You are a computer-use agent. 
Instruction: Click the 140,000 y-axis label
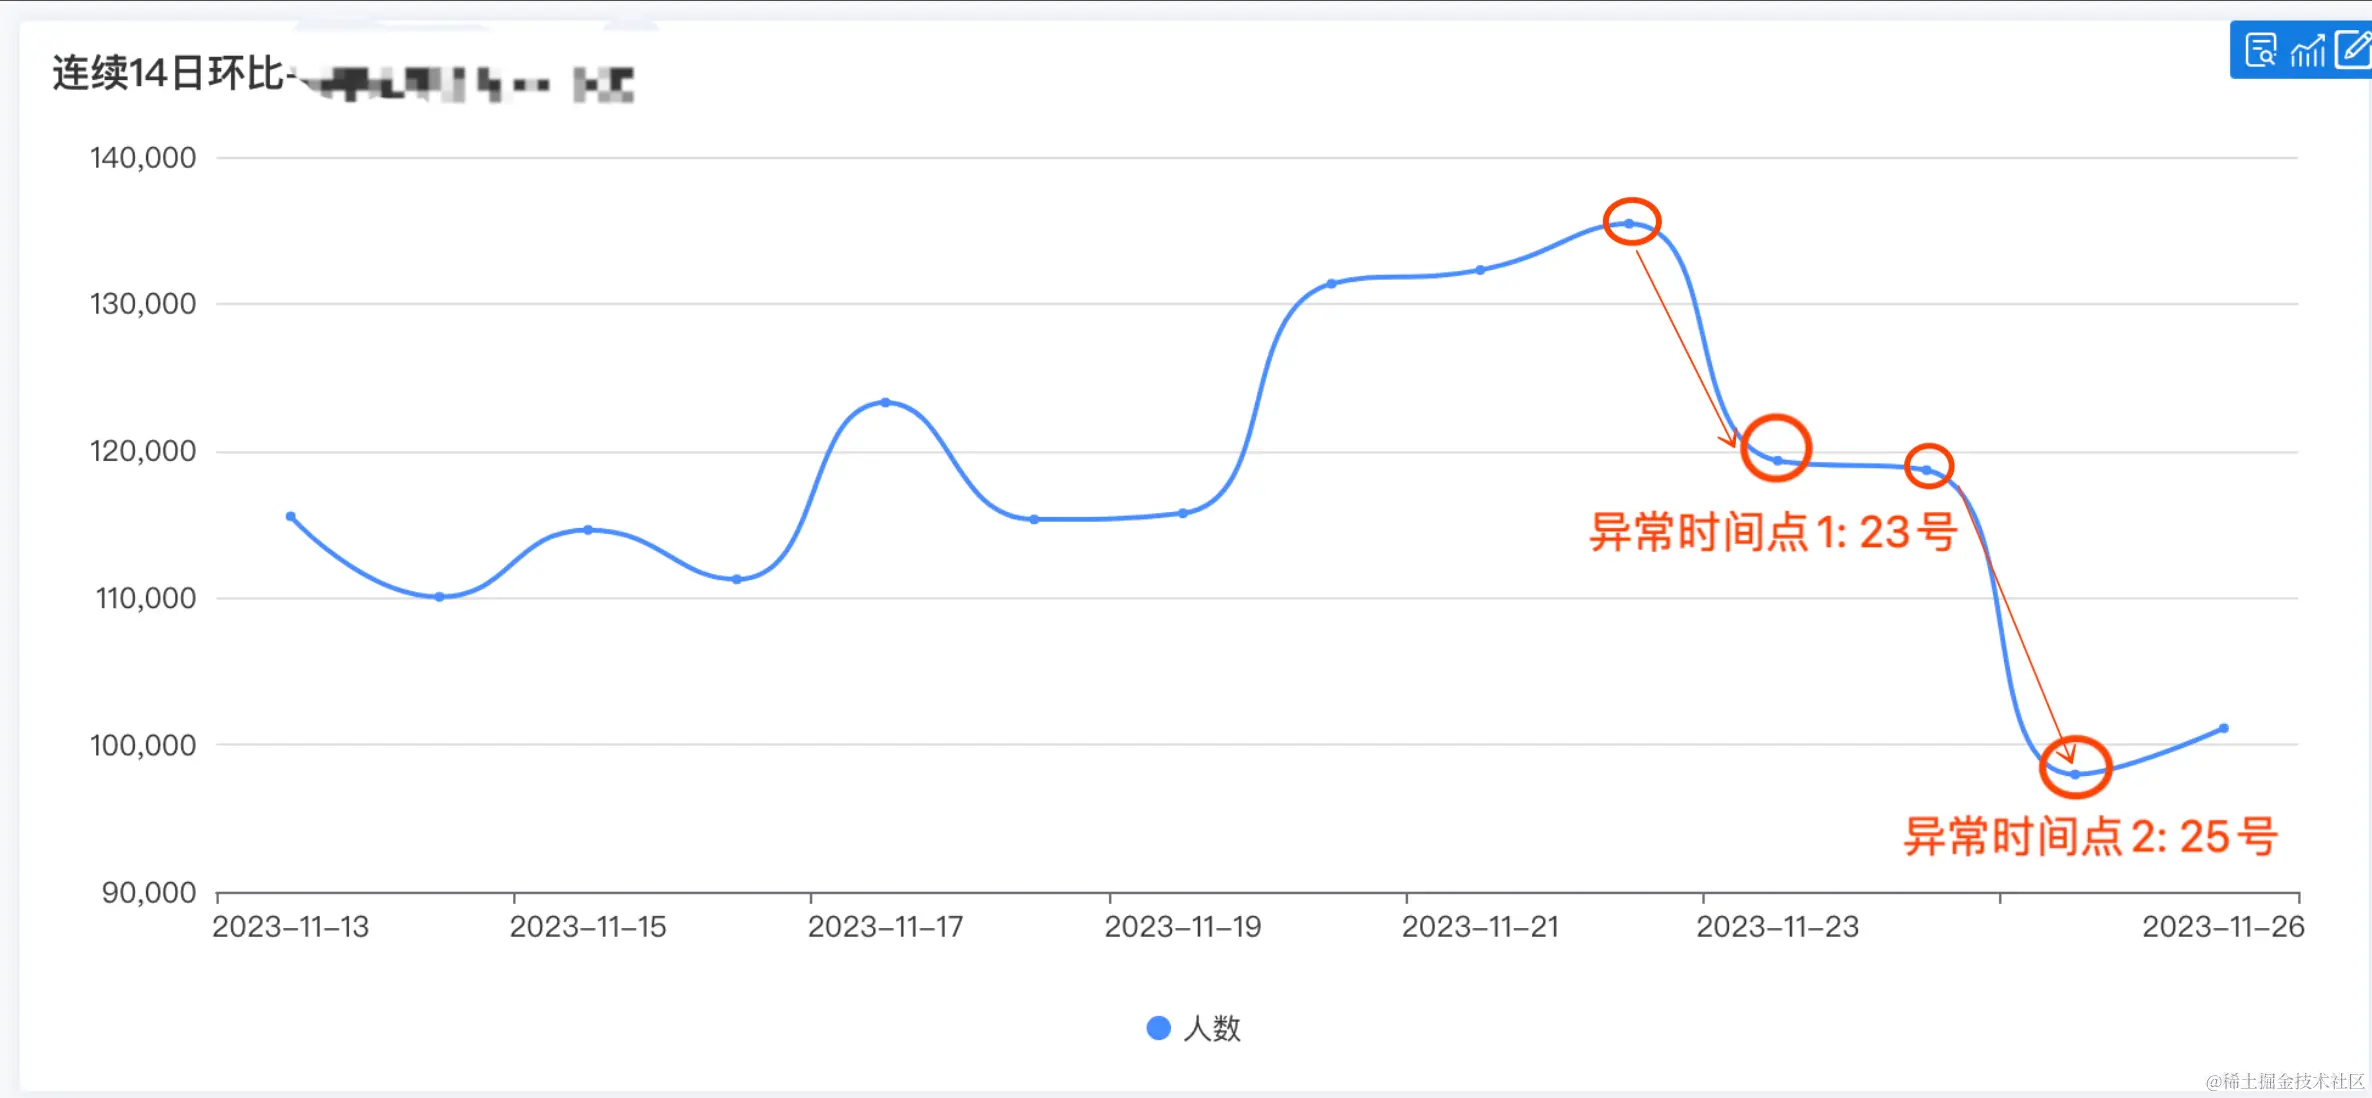[x=143, y=158]
